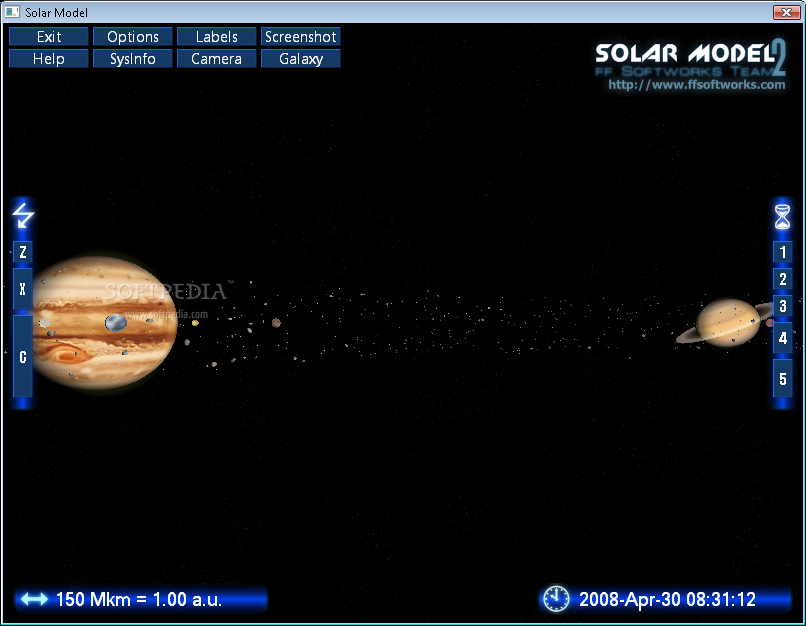The image size is (806, 626).
Task: Select the Saturn planet
Action: pos(727,323)
